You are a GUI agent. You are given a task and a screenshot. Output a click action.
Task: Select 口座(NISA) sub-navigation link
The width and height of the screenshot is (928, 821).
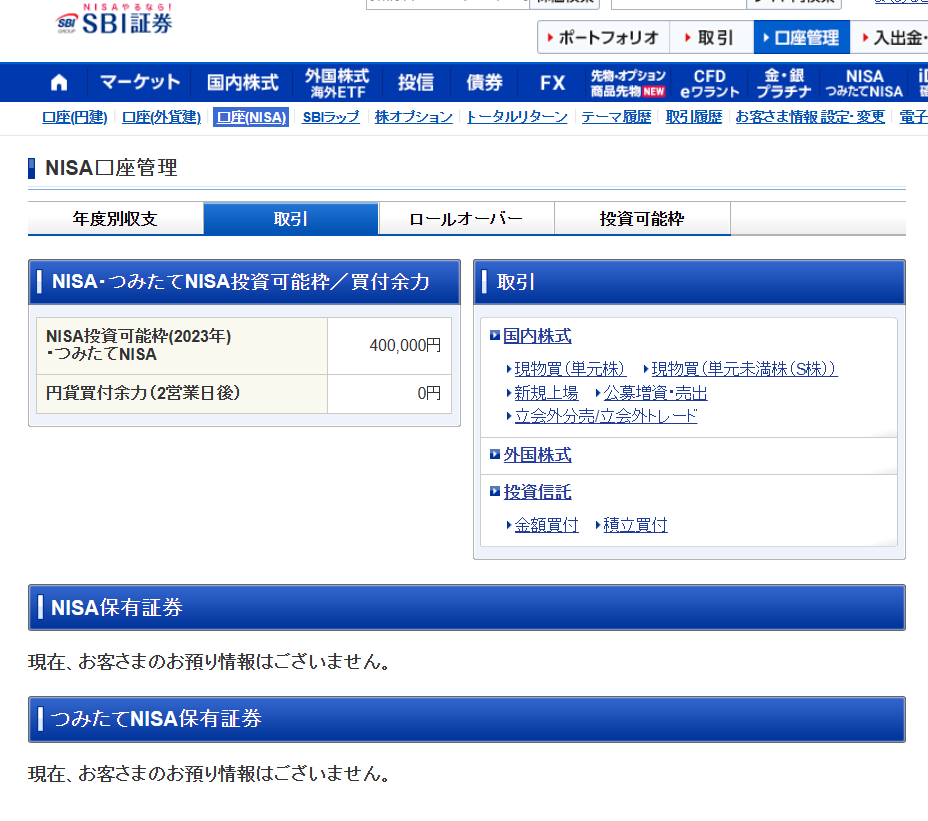(x=252, y=117)
